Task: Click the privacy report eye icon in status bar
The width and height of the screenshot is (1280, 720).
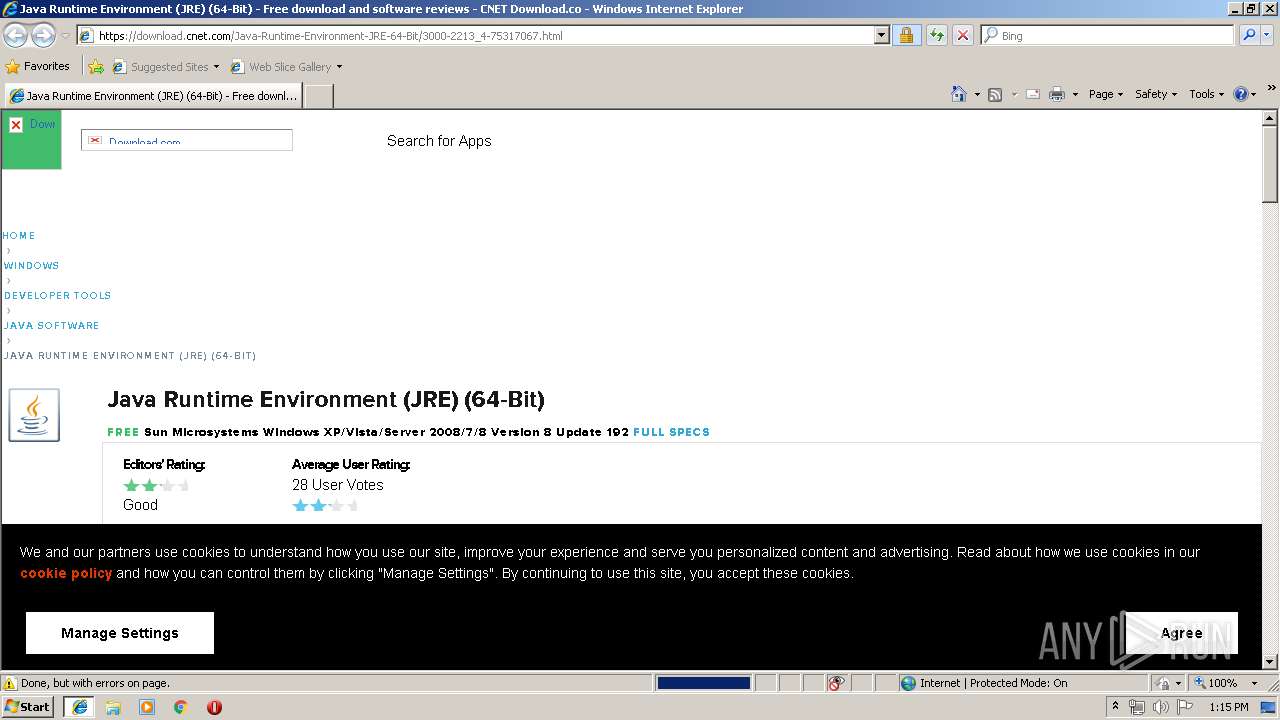Action: 836,683
